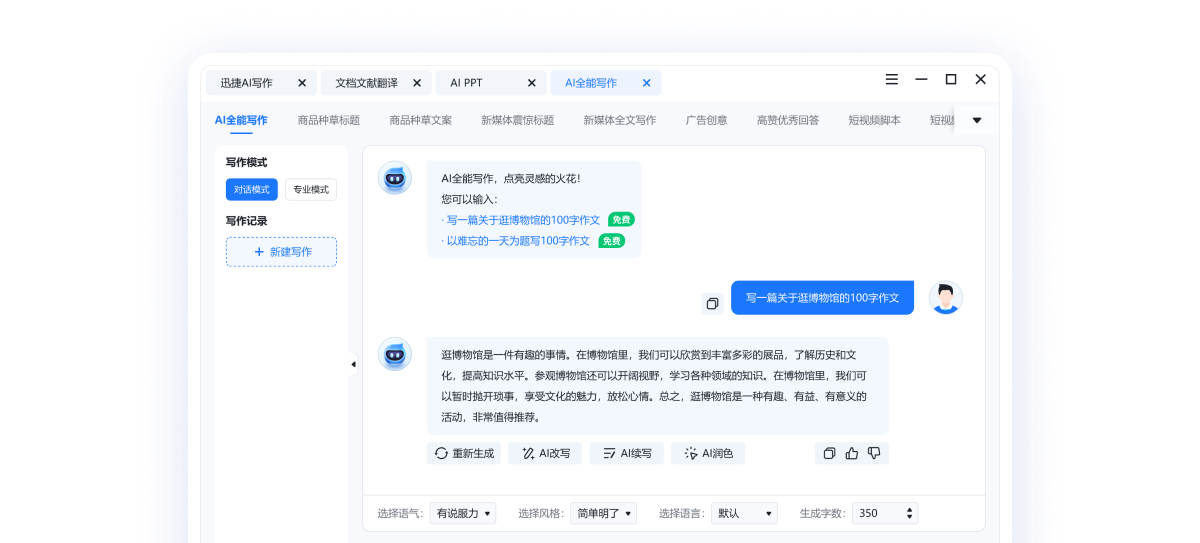Screen dimensions: 1200x543
Task: Open the 选择语气 dropdown
Action: pyautogui.click(x=462, y=513)
